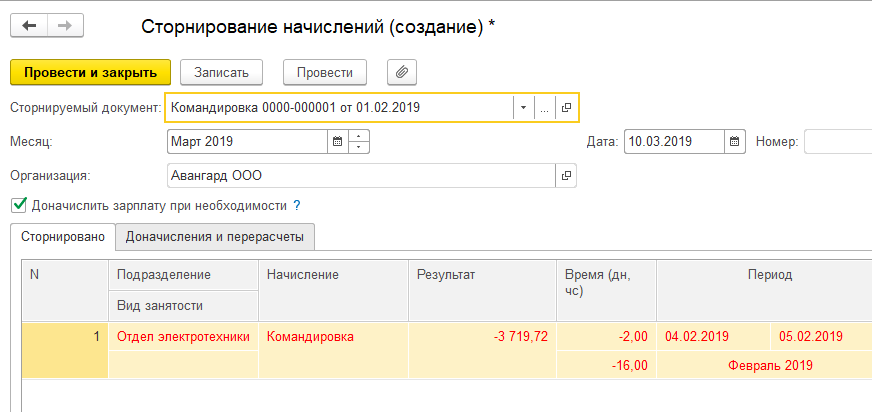Switch to the Сторнировано tab
872x412 pixels.
click(x=62, y=236)
